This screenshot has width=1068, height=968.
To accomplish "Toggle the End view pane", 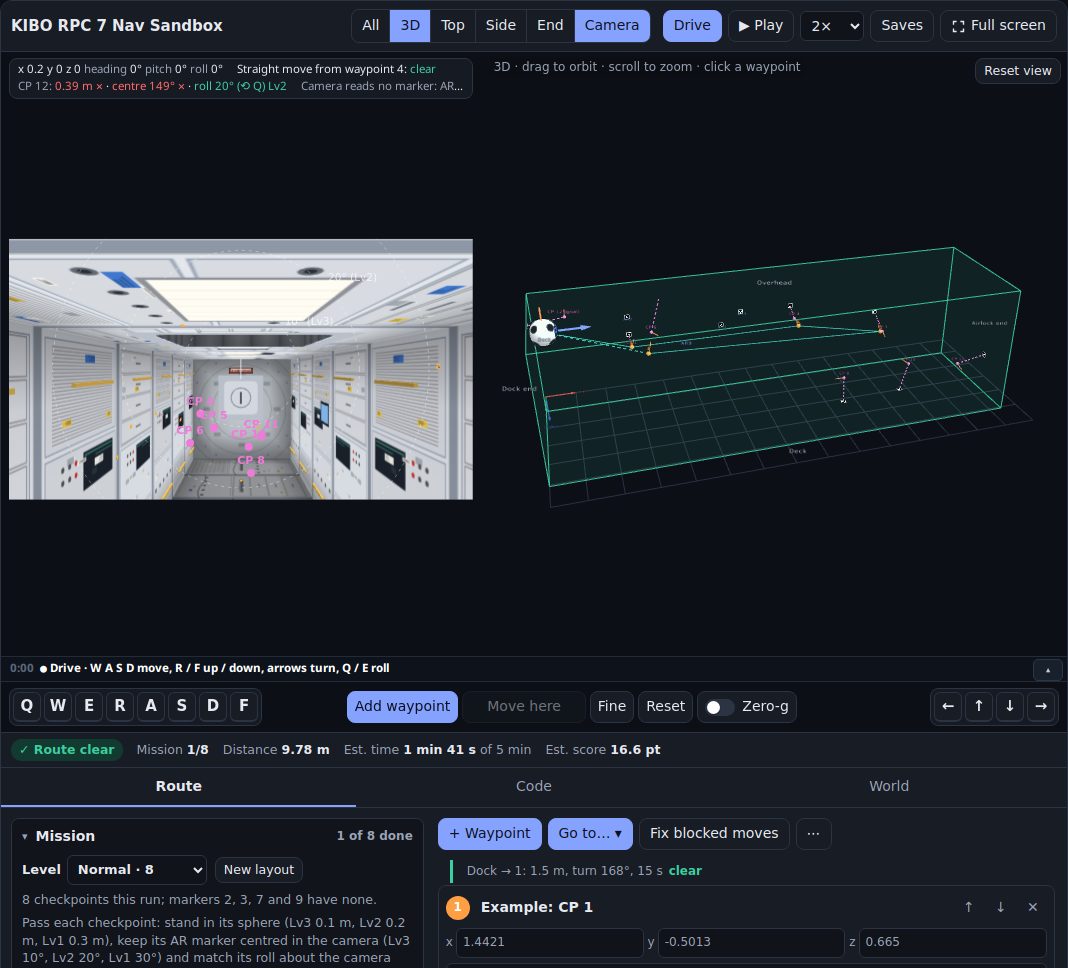I will pyautogui.click(x=550, y=26).
